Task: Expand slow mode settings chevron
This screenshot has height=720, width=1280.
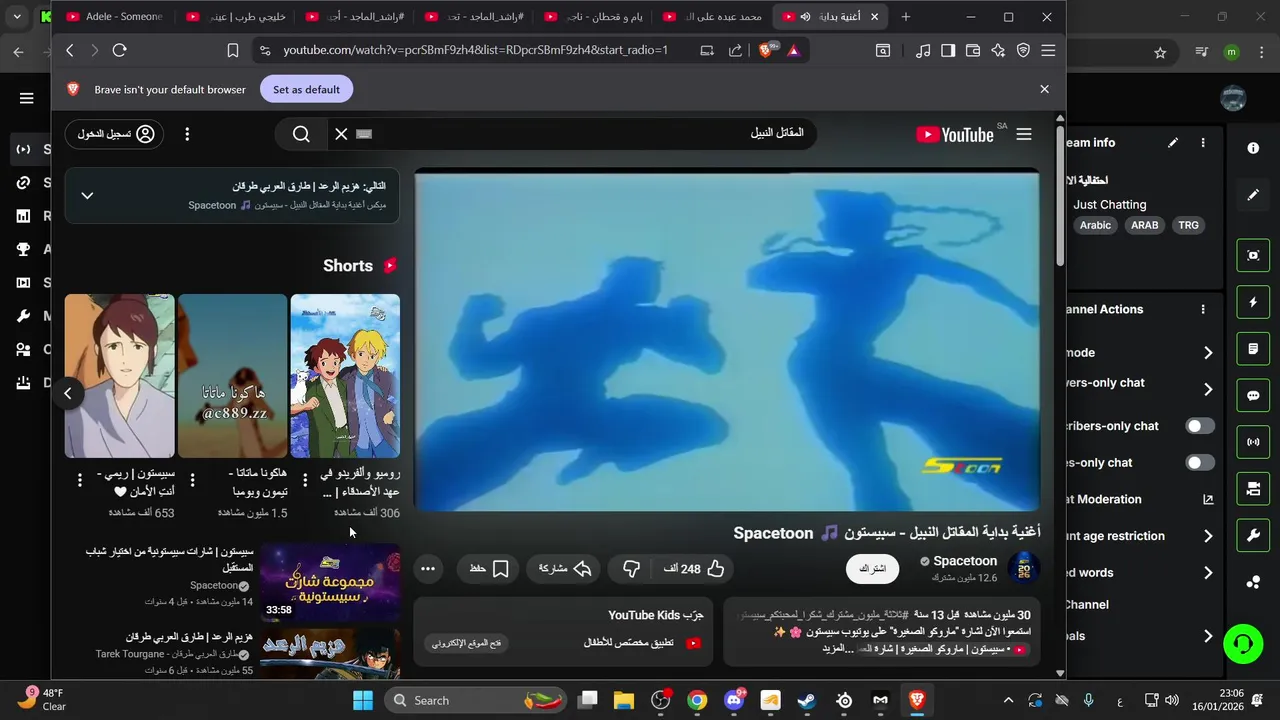Action: pos(1208,353)
